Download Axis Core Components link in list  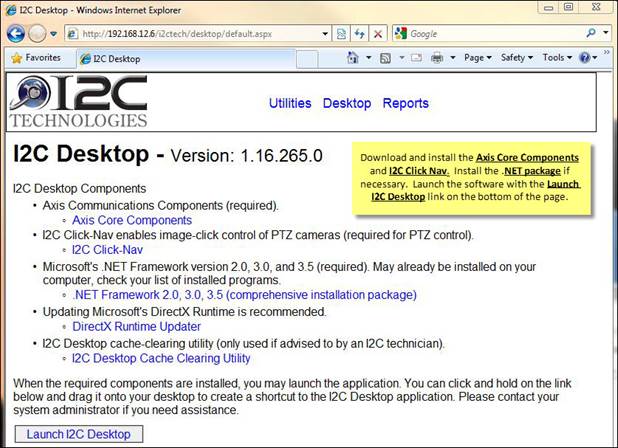(132, 220)
